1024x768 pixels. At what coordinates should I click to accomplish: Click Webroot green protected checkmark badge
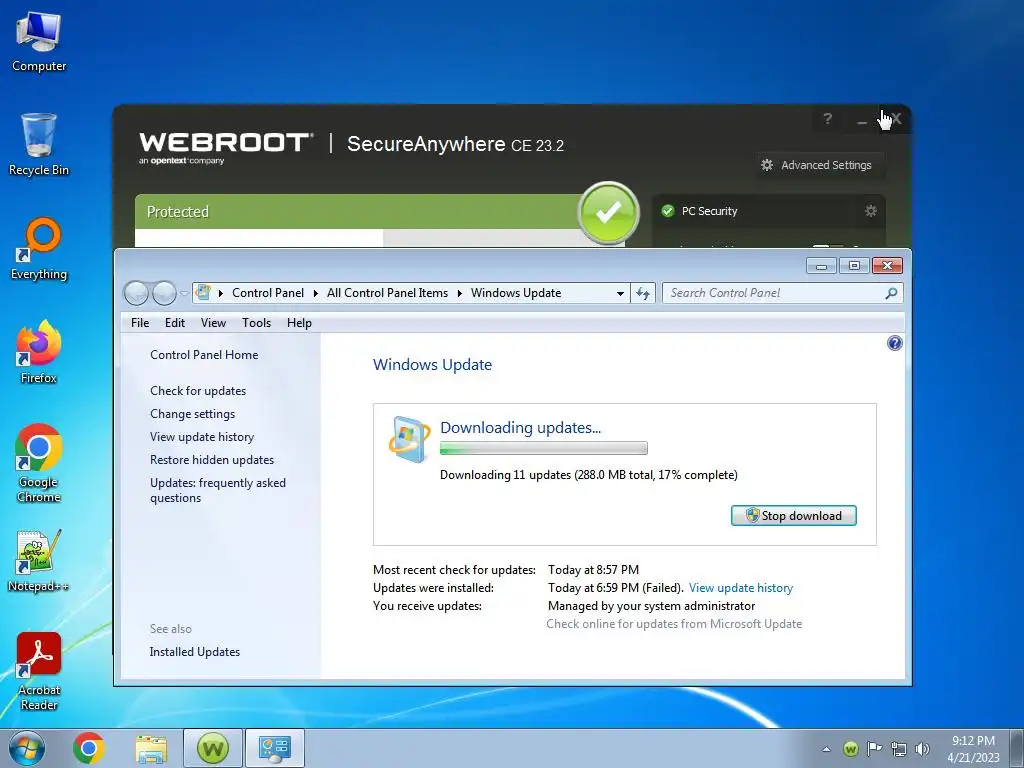tap(608, 212)
